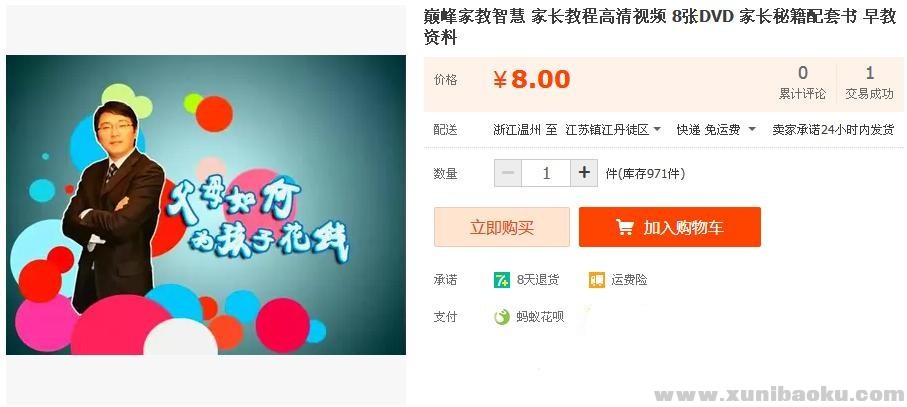Click the product image 父母如何为孩子花钱
907x407 pixels.
(206, 205)
